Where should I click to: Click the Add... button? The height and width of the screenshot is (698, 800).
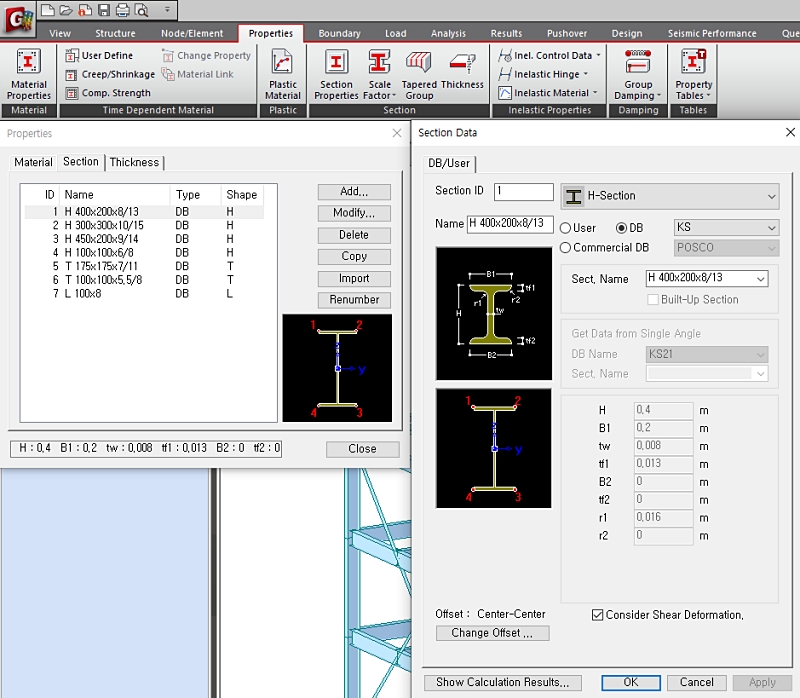click(354, 192)
